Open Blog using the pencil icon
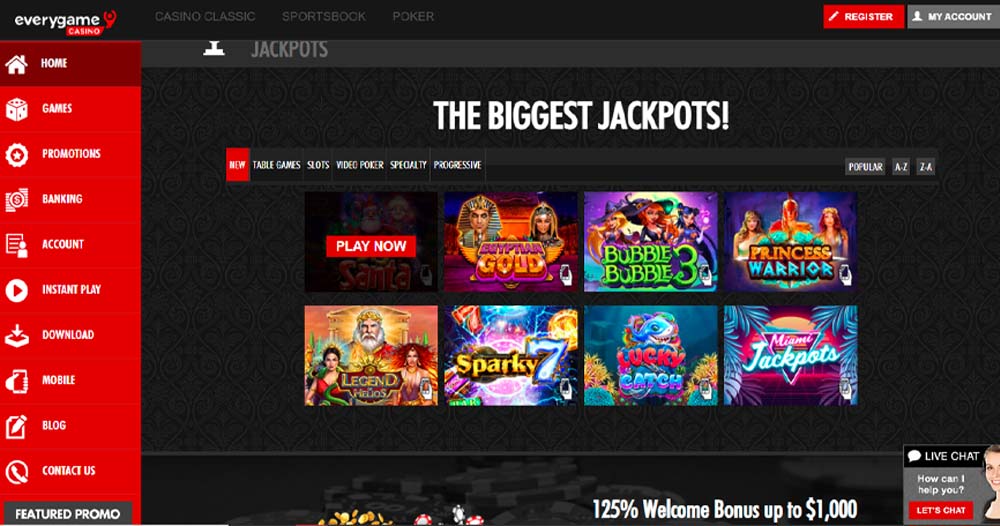1000x526 pixels. coord(16,425)
